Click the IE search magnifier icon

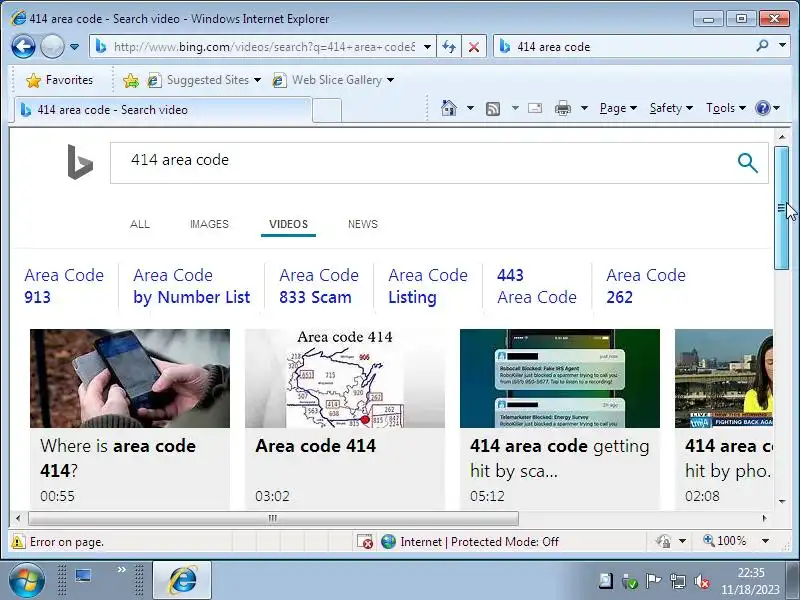coord(762,46)
